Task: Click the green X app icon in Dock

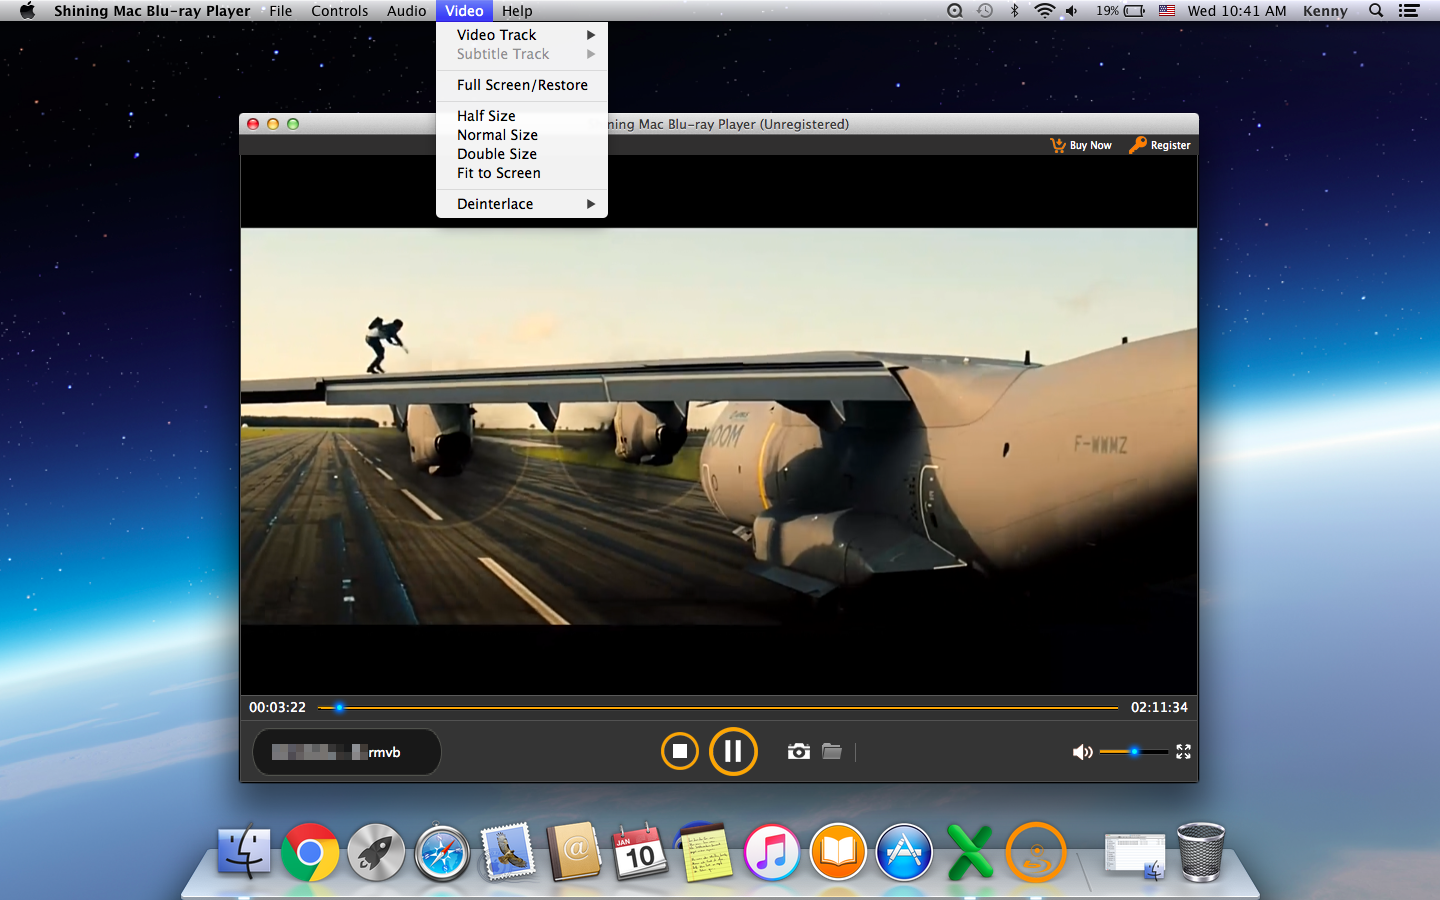Action: (x=970, y=853)
